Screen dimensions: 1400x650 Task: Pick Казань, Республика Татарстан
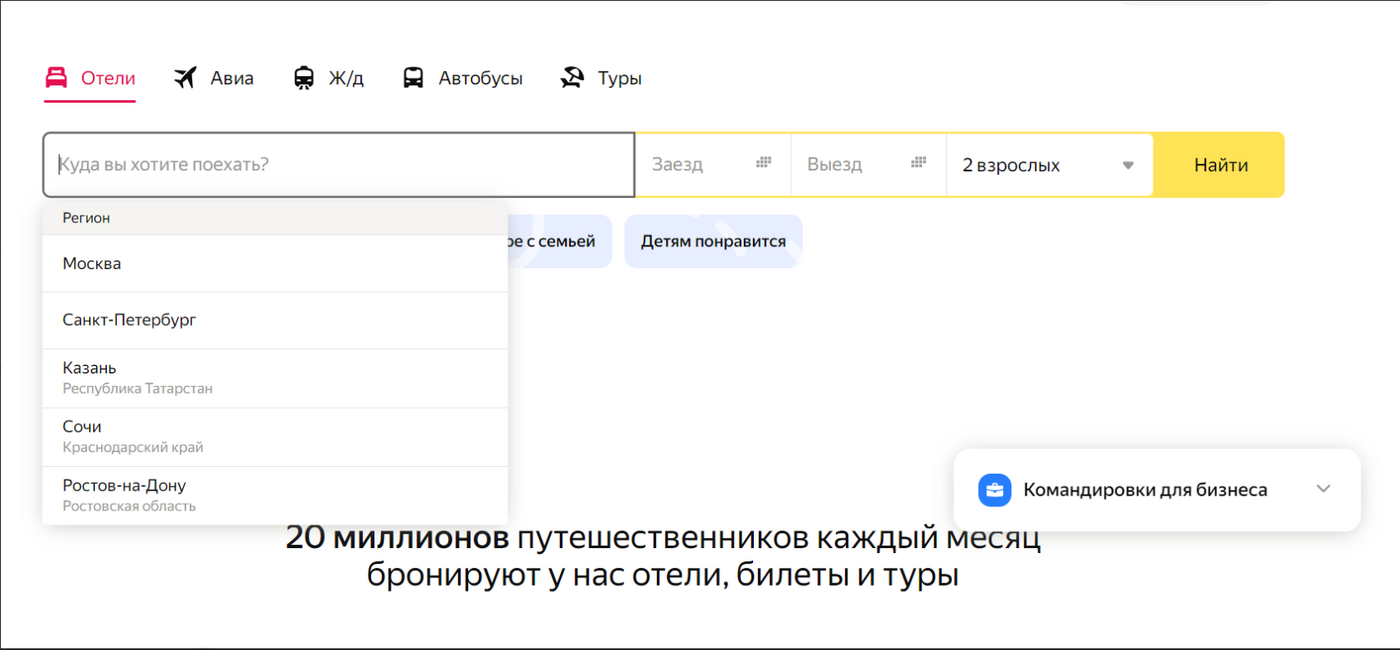coord(275,378)
